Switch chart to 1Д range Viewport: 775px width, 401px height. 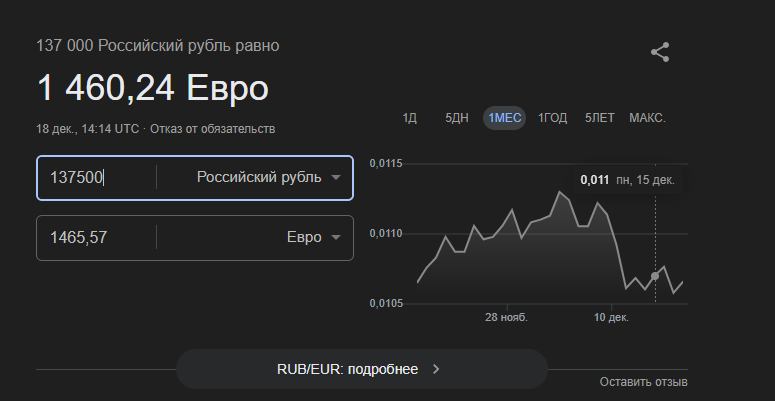tap(409, 118)
